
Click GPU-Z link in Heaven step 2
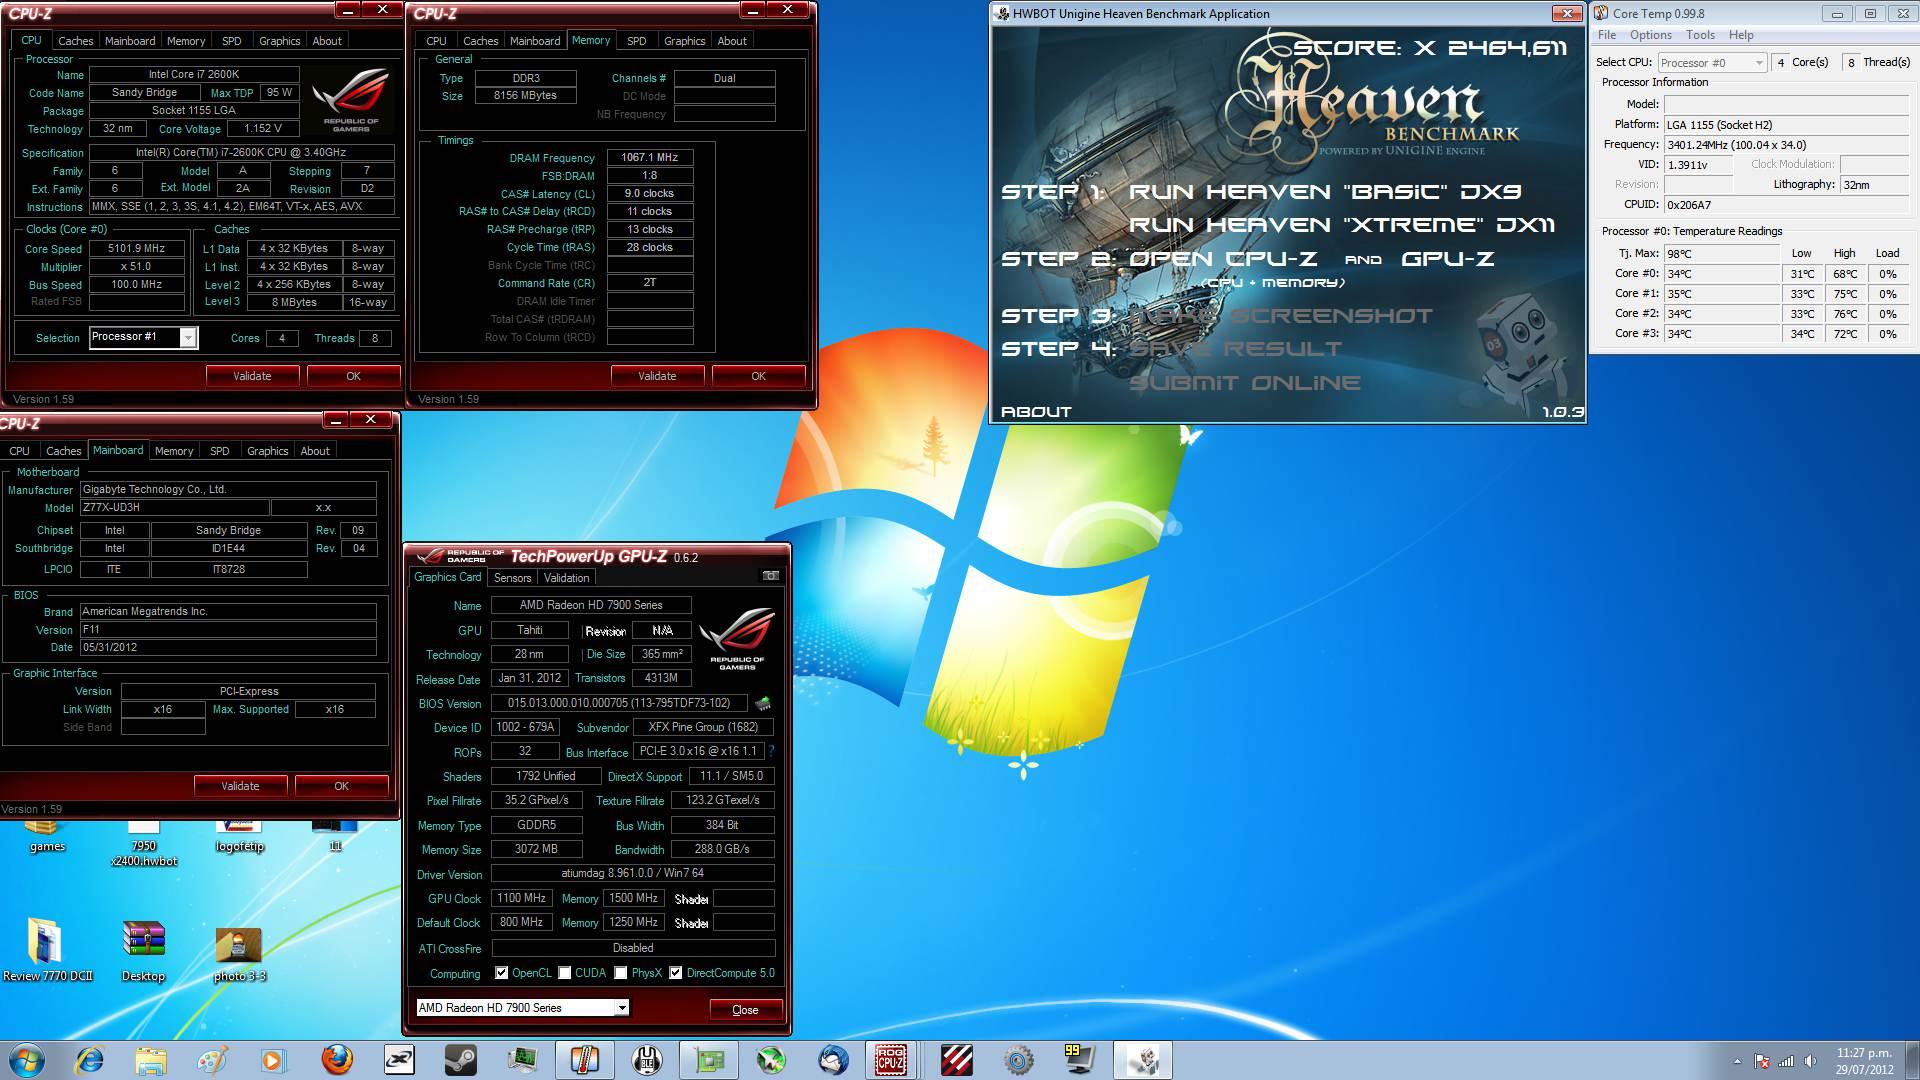(1447, 259)
